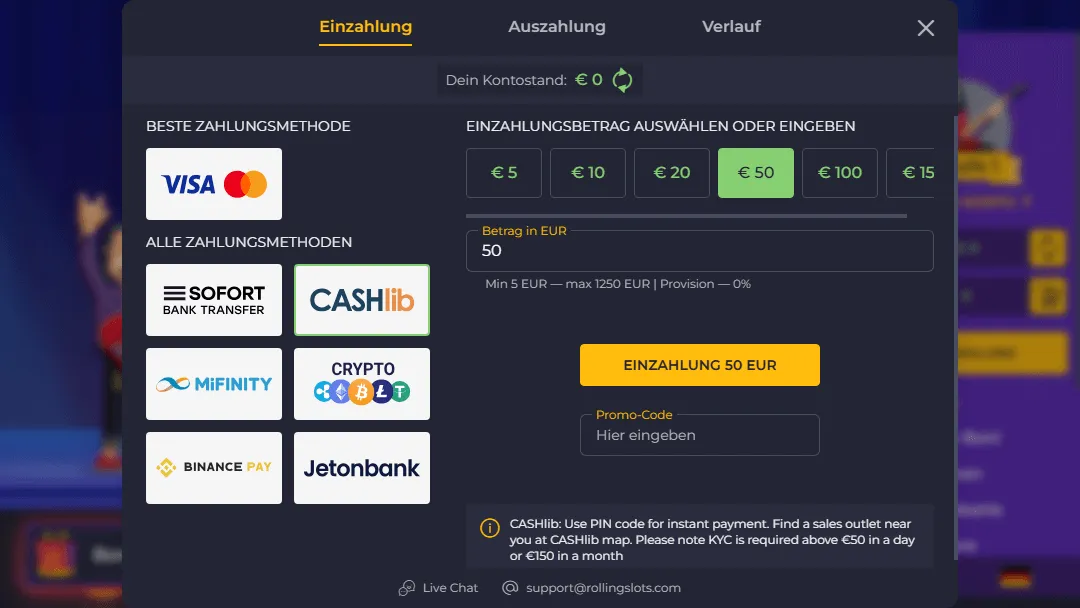Image resolution: width=1080 pixels, height=608 pixels.
Task: Pick MiFinity as the deposit method
Action: [x=213, y=384]
